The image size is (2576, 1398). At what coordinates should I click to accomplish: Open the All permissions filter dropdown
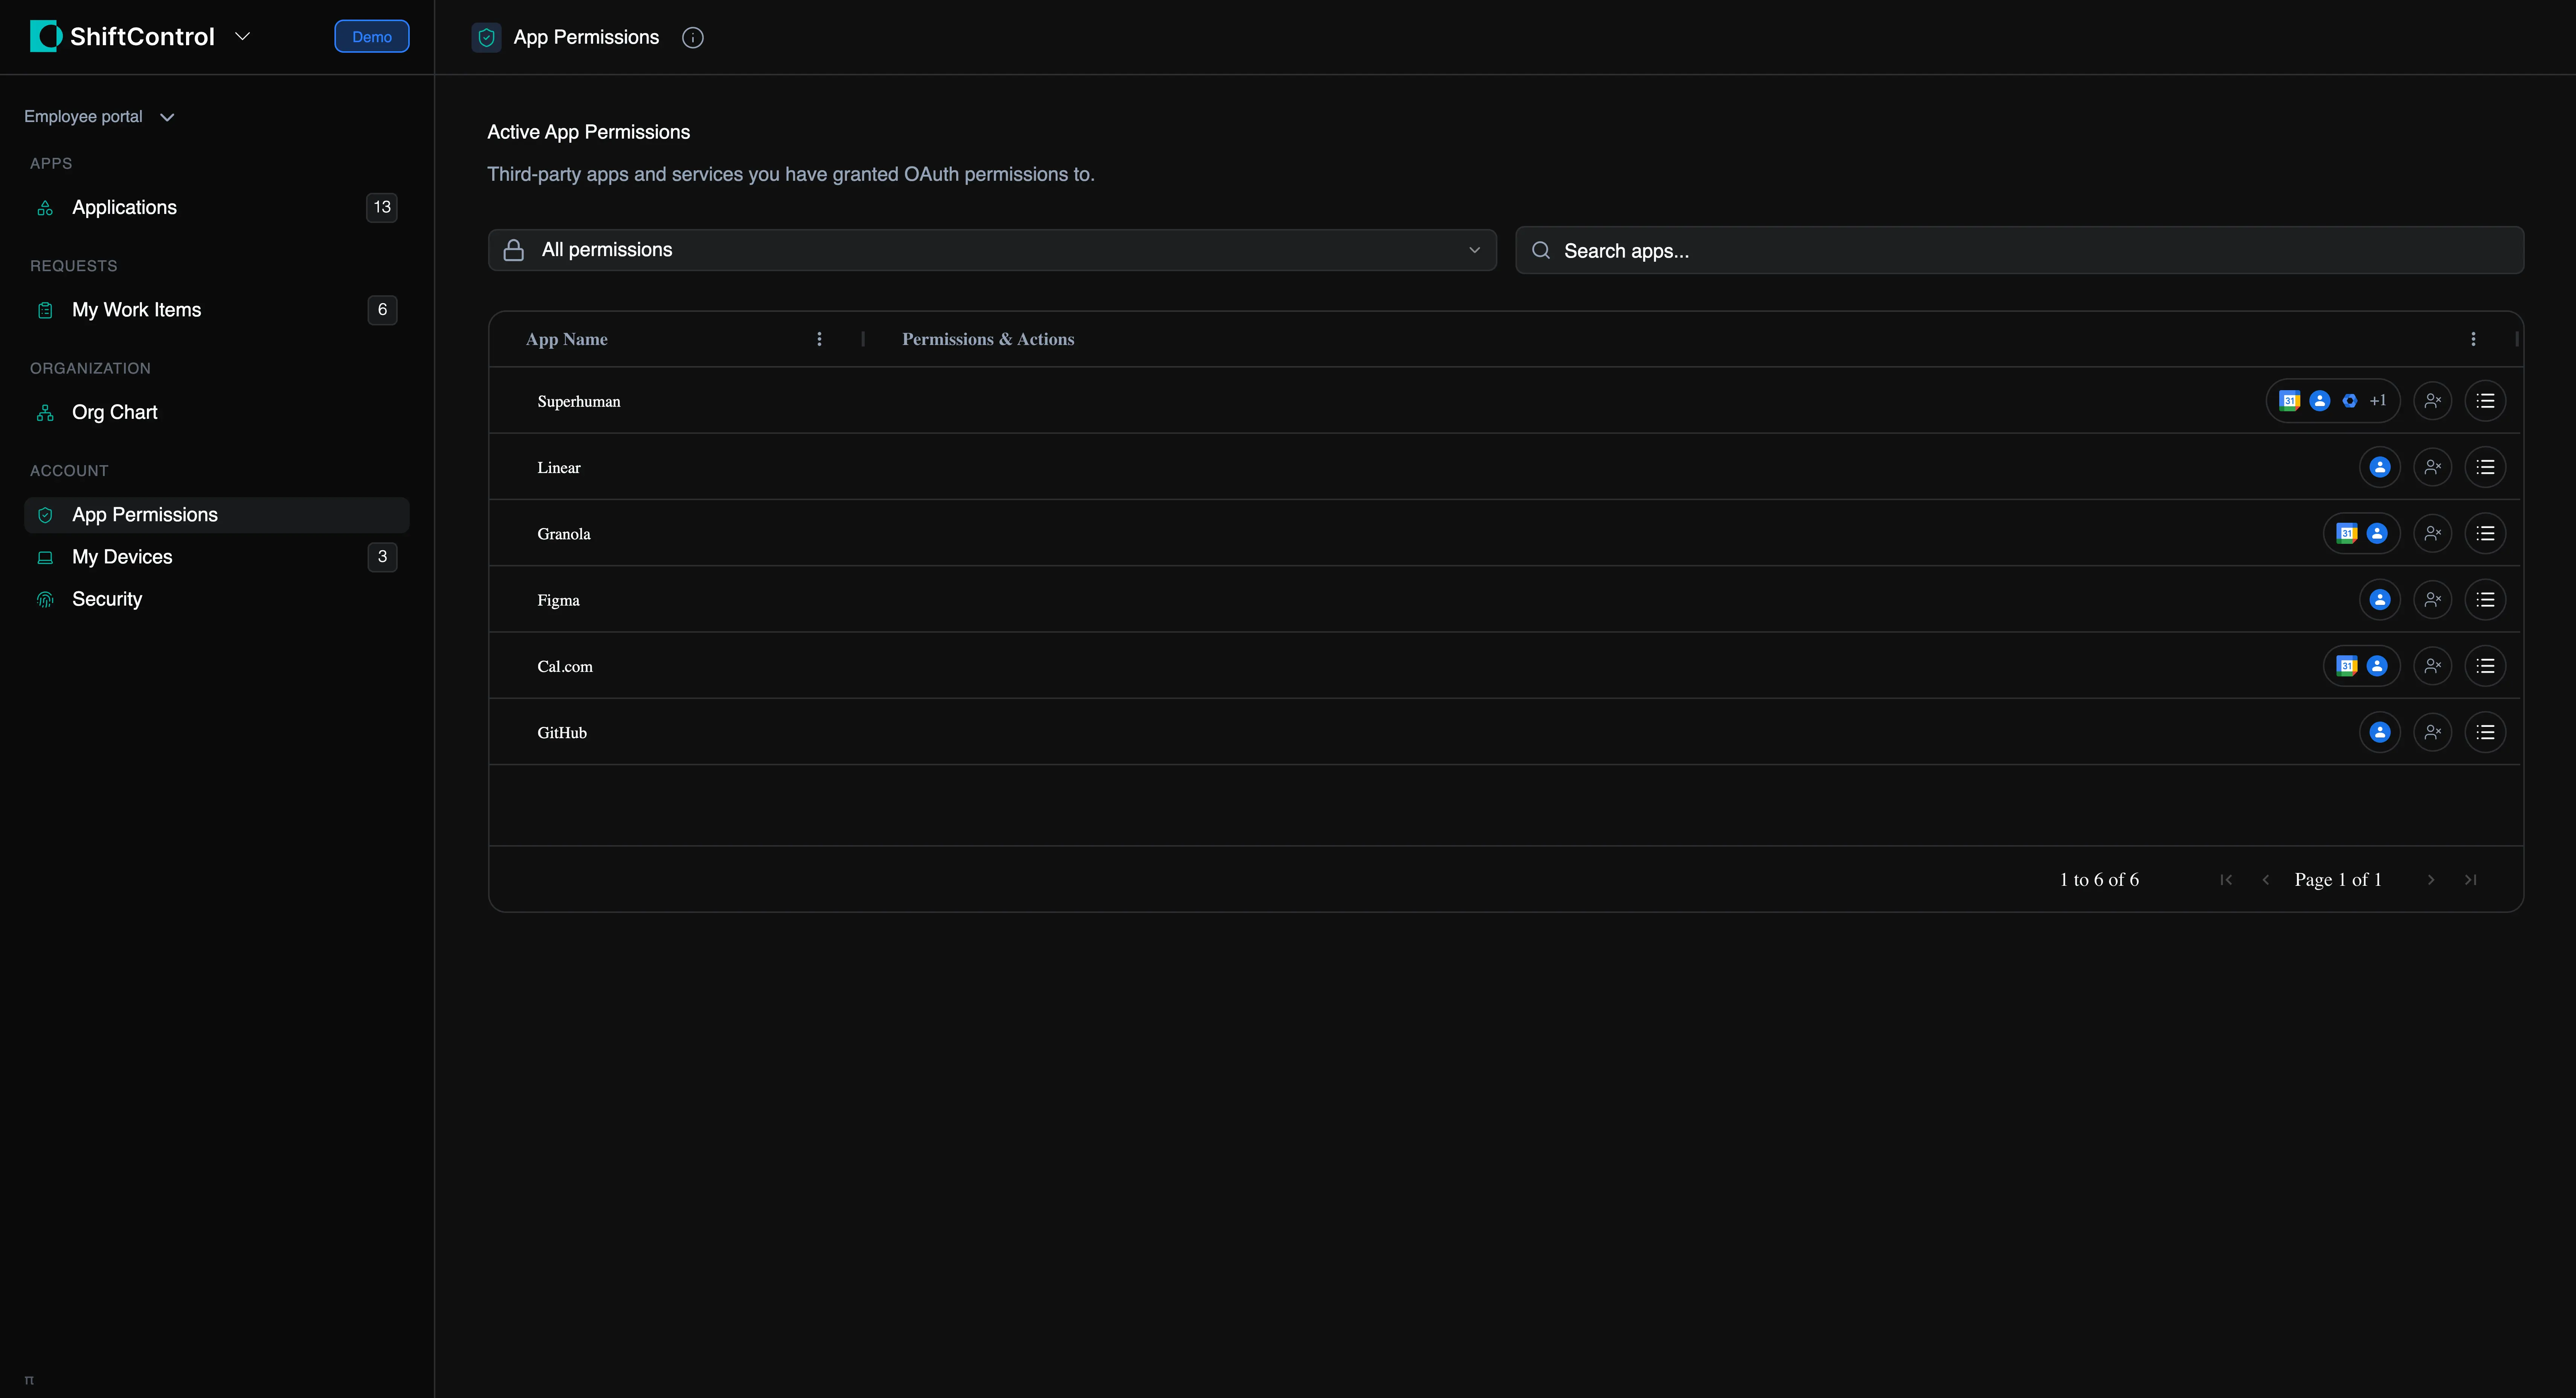992,250
